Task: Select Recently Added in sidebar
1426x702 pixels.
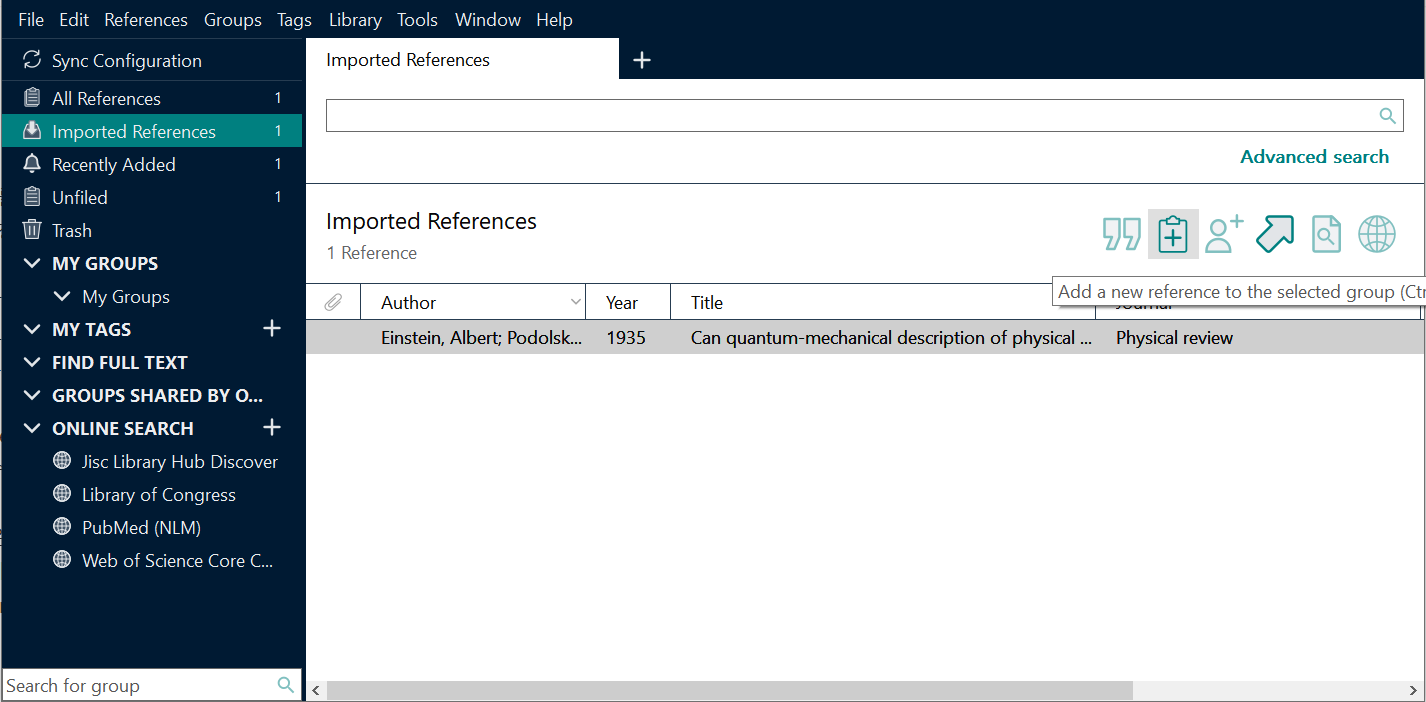Action: click(152, 164)
